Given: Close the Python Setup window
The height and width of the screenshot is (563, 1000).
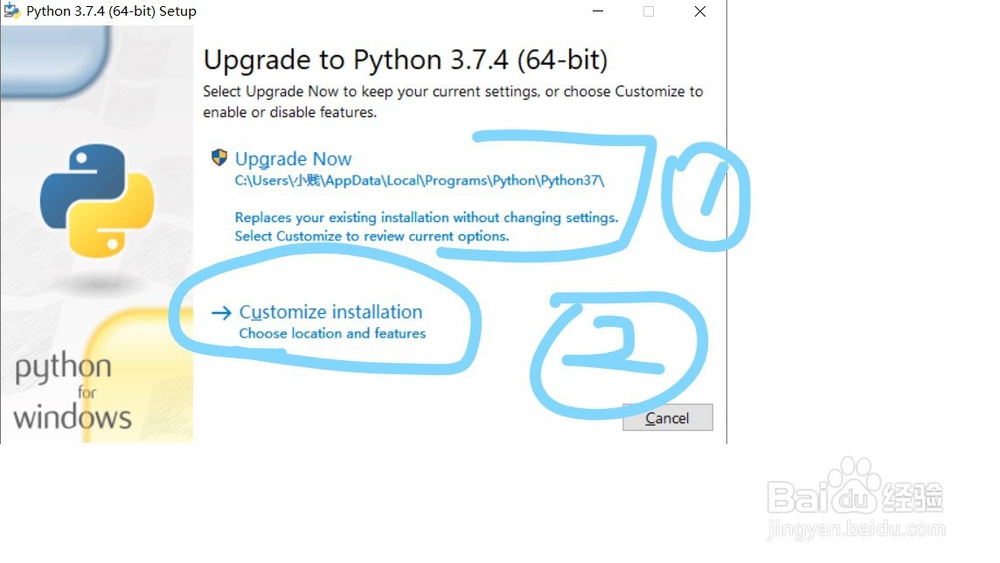Looking at the screenshot, I should click(700, 11).
